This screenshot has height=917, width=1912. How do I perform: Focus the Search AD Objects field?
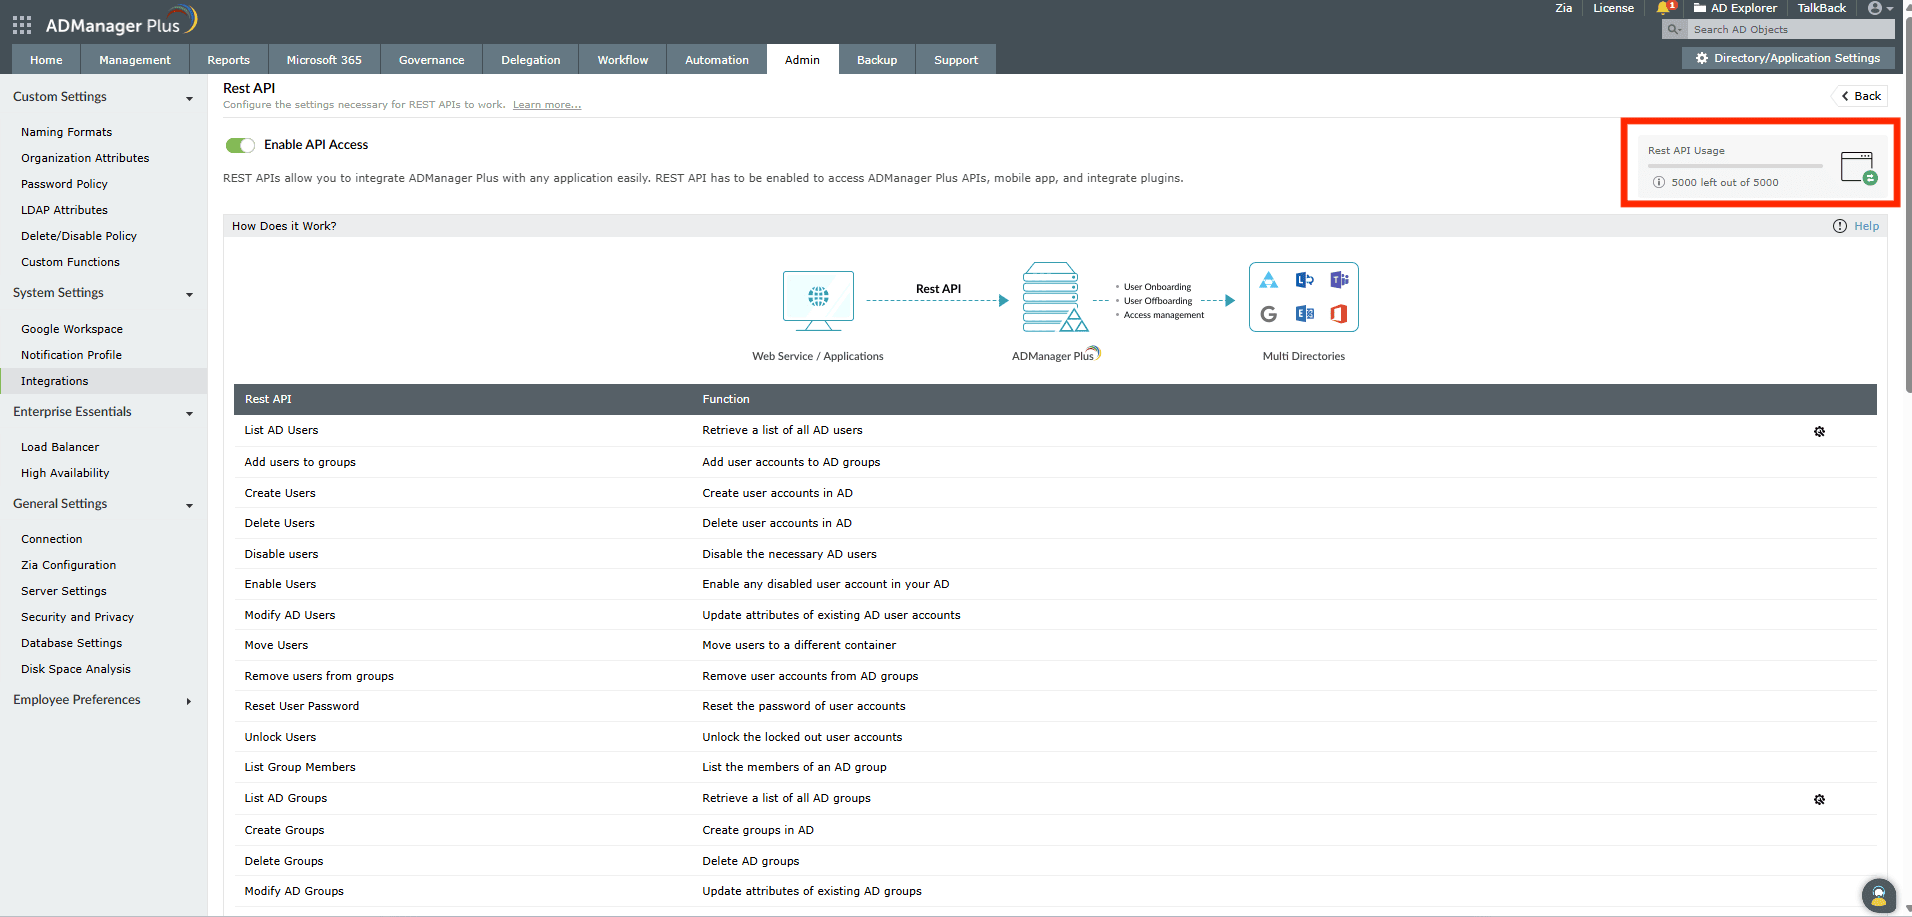pos(1790,30)
